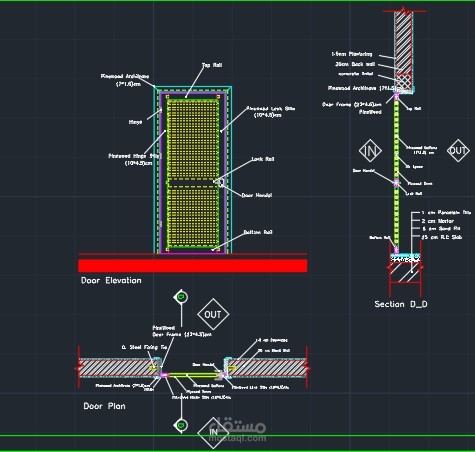Select the hatched wall at top of Section D_D
Screen dimensions: 475x452
click(x=404, y=42)
